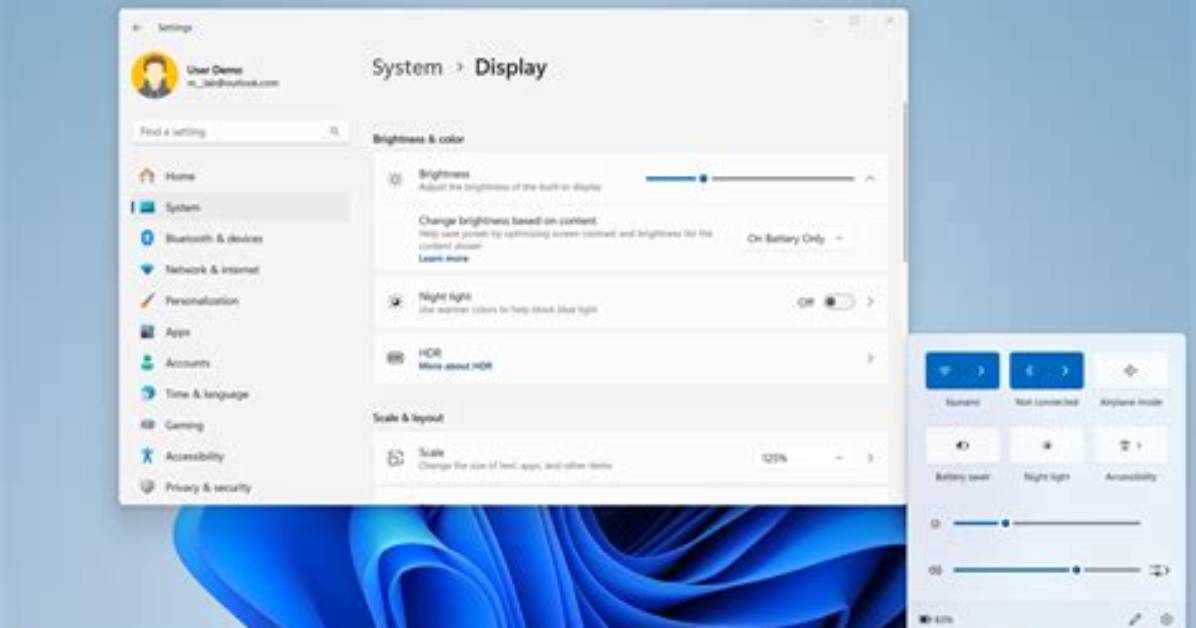Click the Apps sidebar icon
The height and width of the screenshot is (628, 1196).
tap(147, 331)
